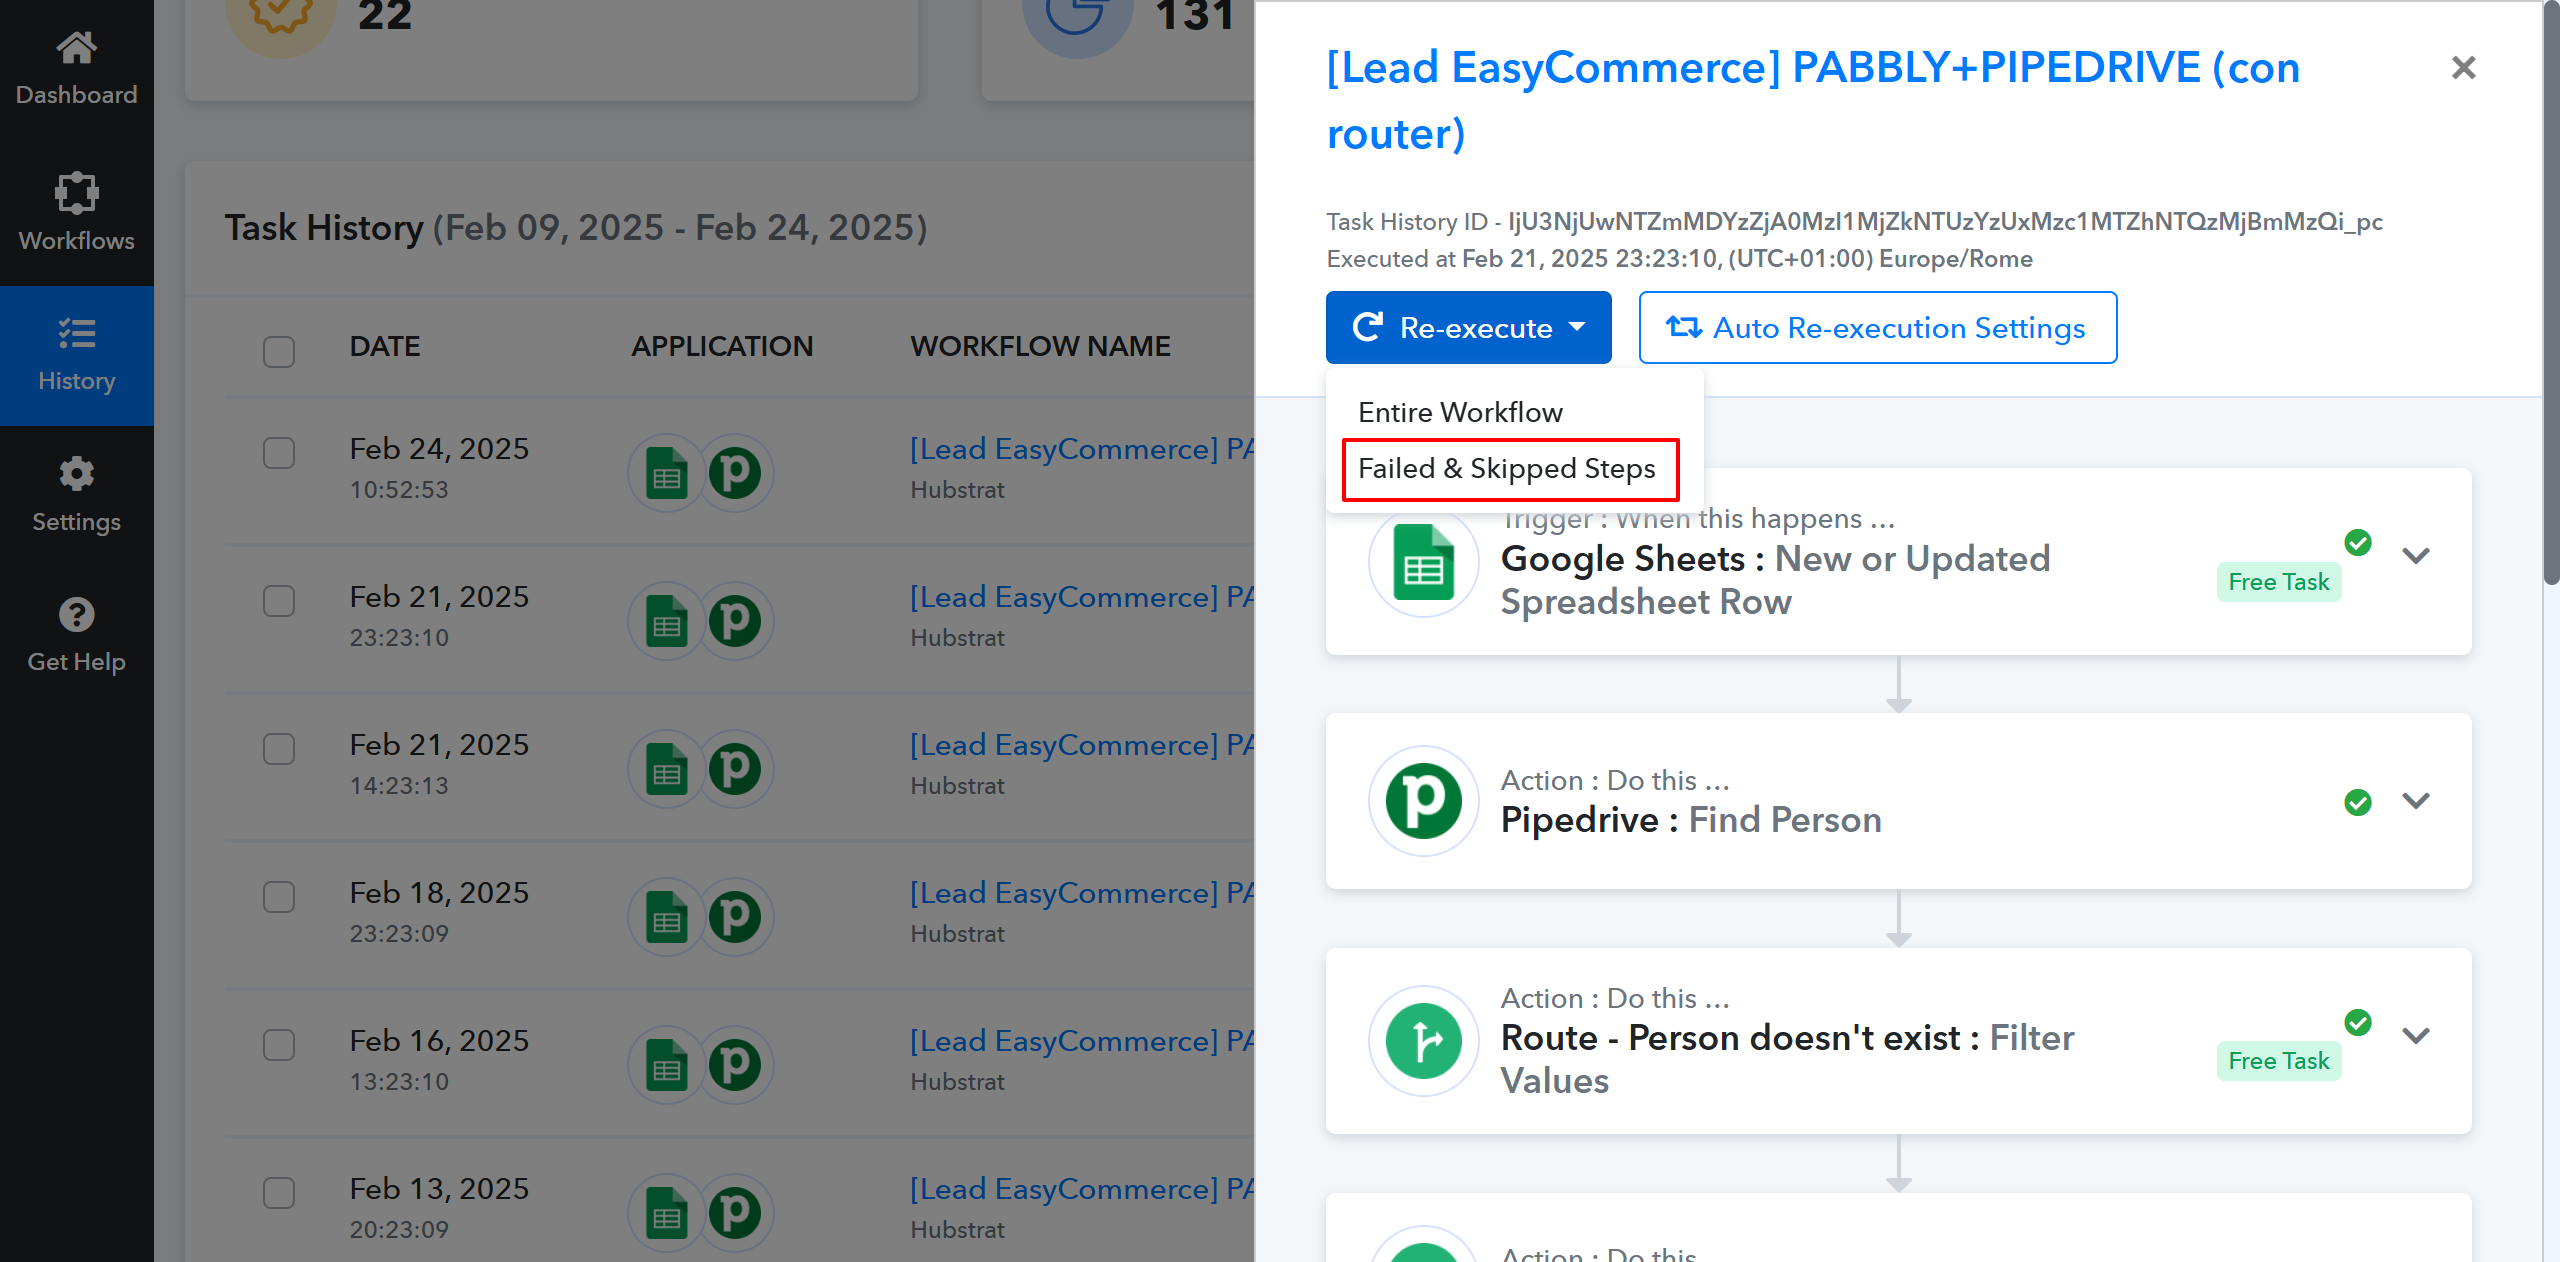Choose Entire Workflow from Re-execute menu

(x=1460, y=412)
